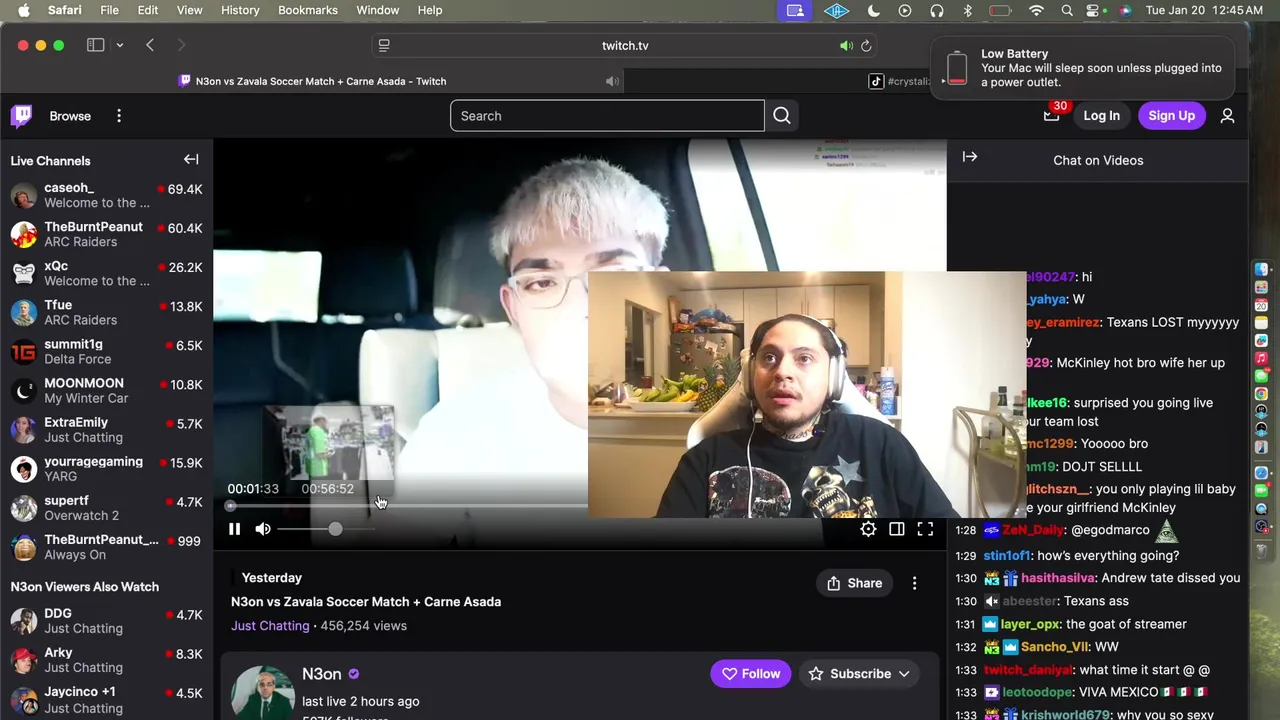The image size is (1280, 720).
Task: Follow the N3on channel
Action: click(751, 674)
